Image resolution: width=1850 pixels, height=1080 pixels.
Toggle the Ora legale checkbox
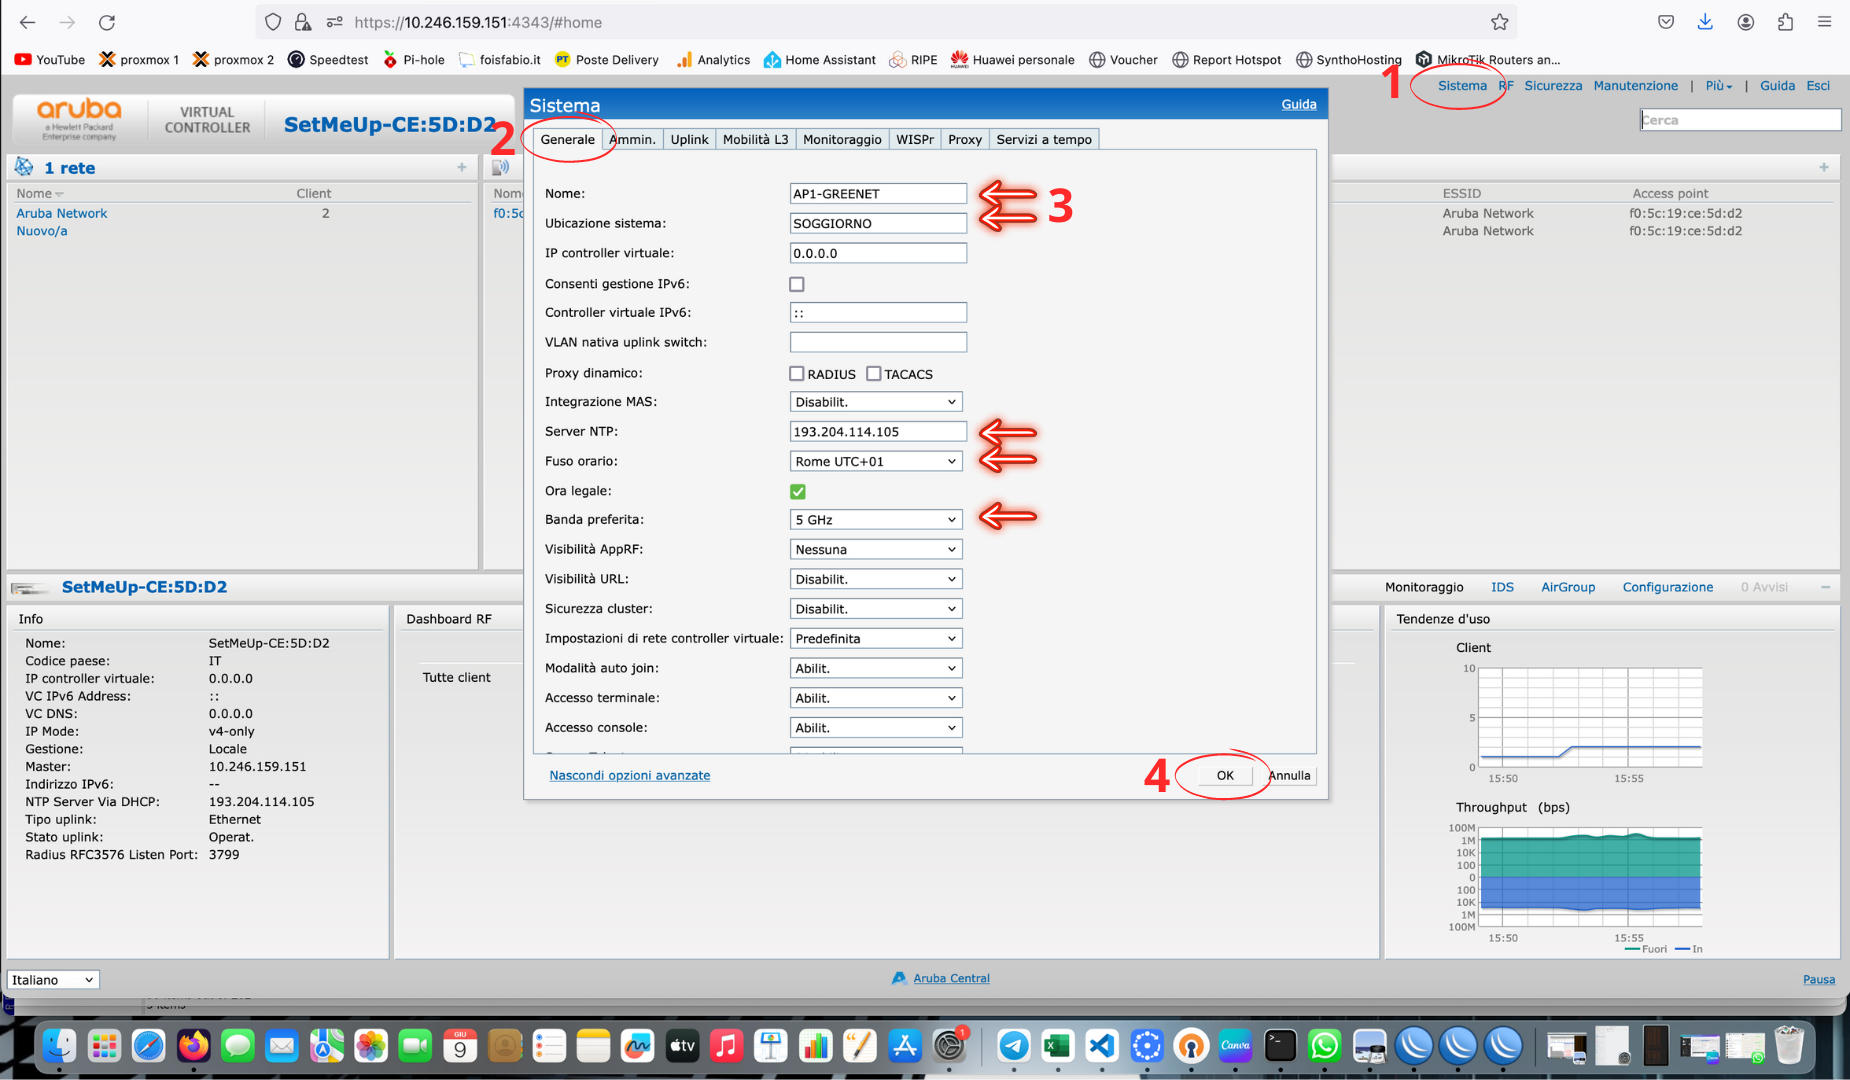[x=797, y=491]
